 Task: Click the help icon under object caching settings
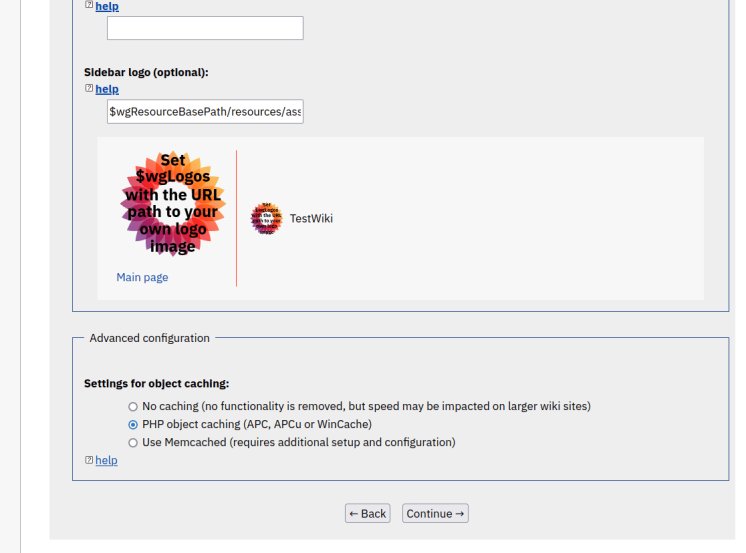[x=89, y=460]
